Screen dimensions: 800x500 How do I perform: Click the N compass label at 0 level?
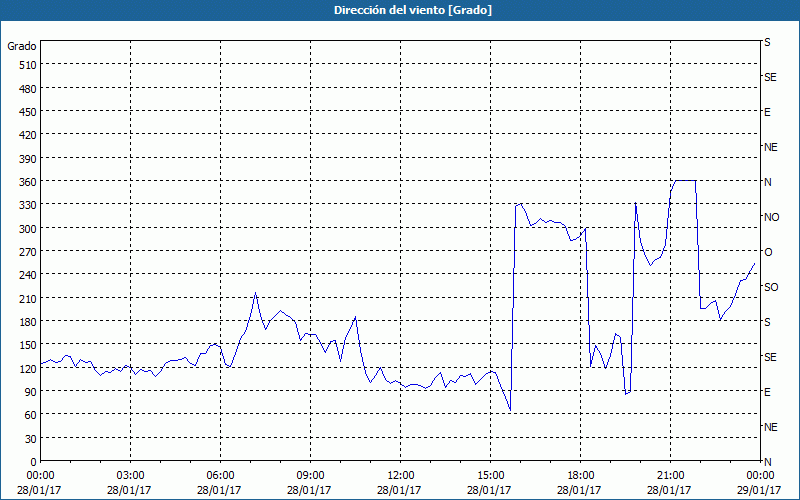tap(768, 462)
